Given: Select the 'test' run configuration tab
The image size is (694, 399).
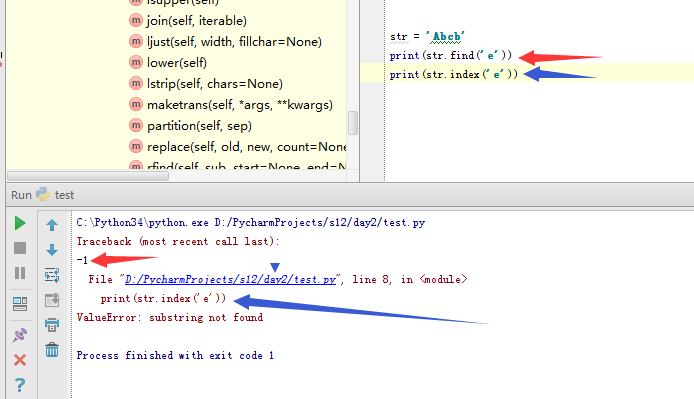Looking at the screenshot, I should (x=64, y=195).
